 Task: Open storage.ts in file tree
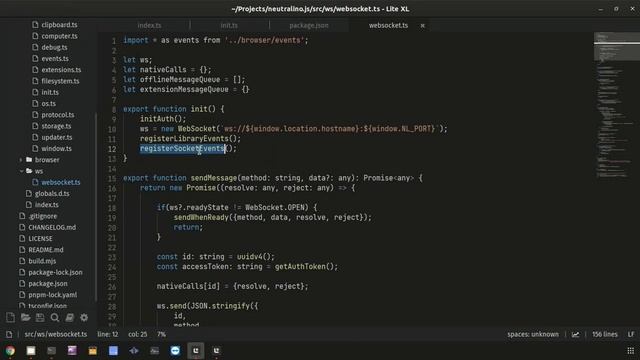pyautogui.click(x=56, y=126)
